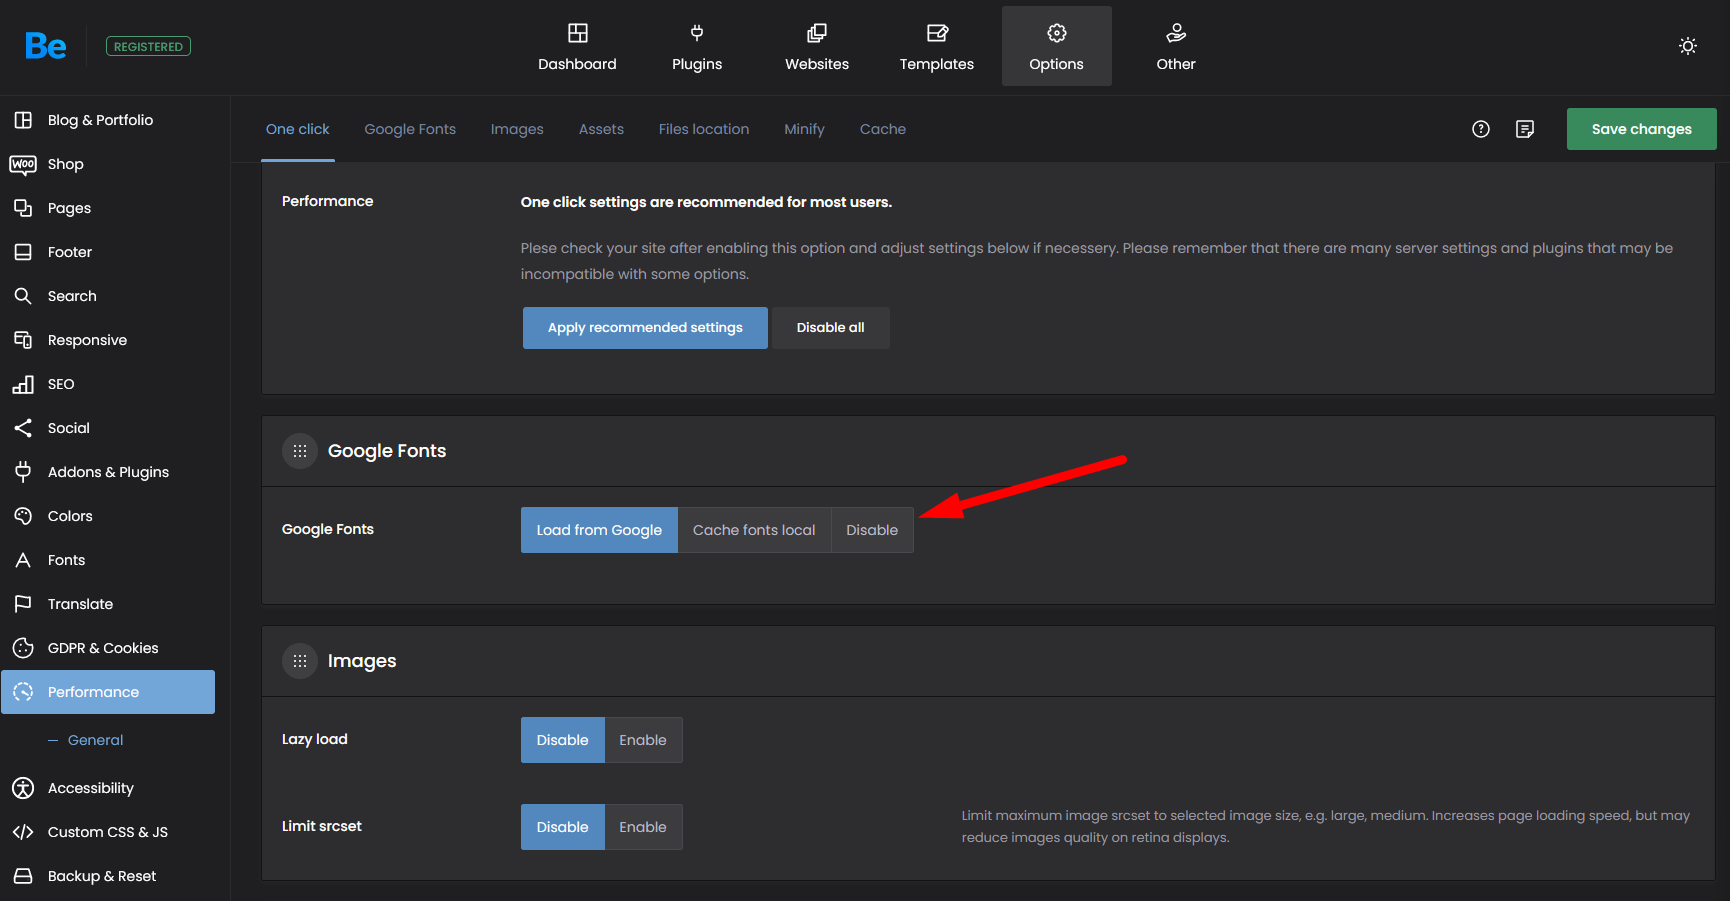Open the notes icon beside Save changes

[x=1525, y=129]
